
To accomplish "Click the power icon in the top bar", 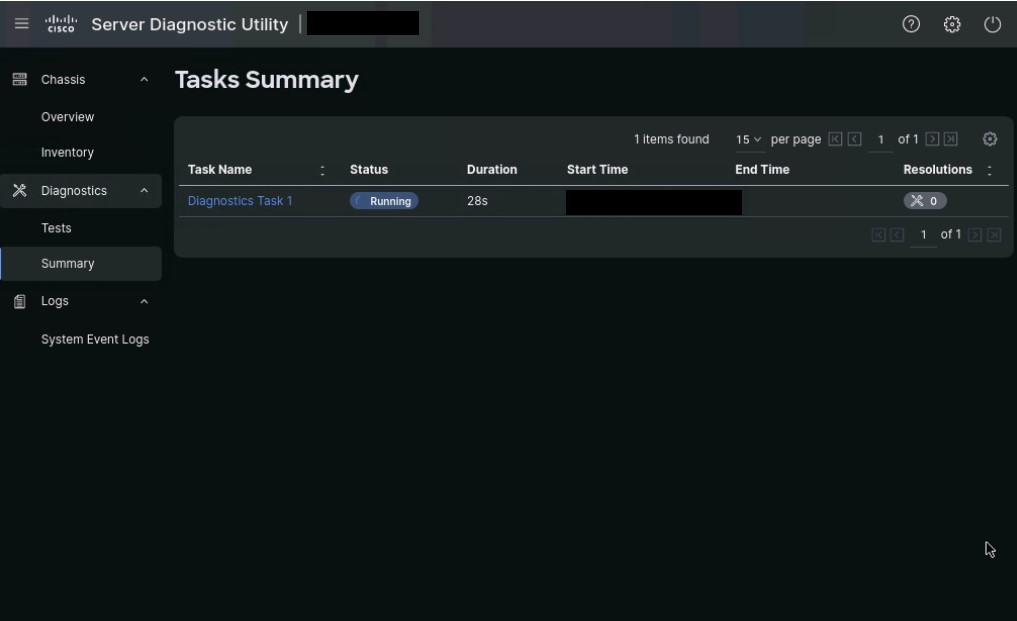I will tap(991, 24).
